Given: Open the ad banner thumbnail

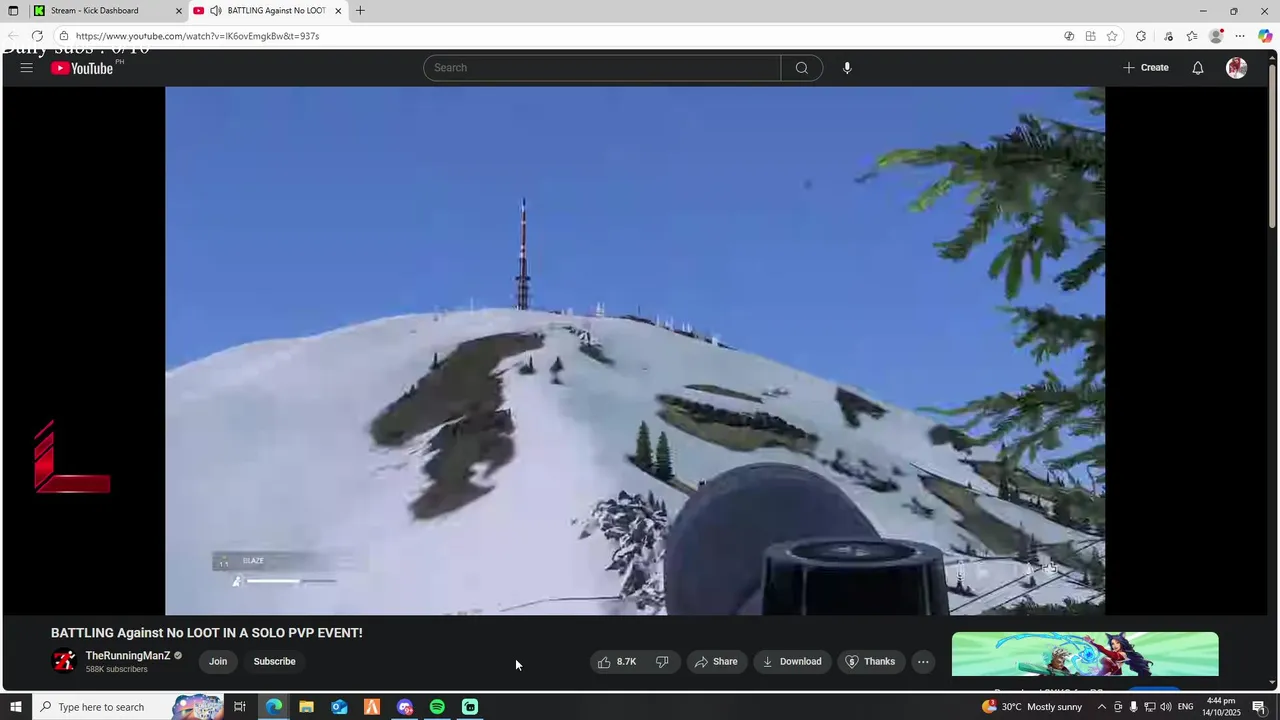Looking at the screenshot, I should (1085, 654).
